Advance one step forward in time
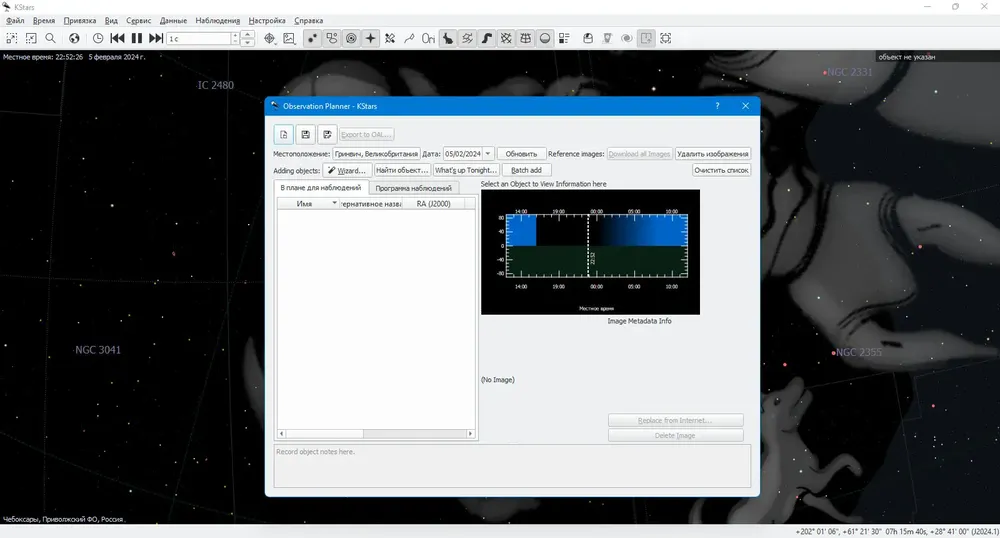Image resolution: width=1000 pixels, height=538 pixels. pyautogui.click(x=156, y=38)
